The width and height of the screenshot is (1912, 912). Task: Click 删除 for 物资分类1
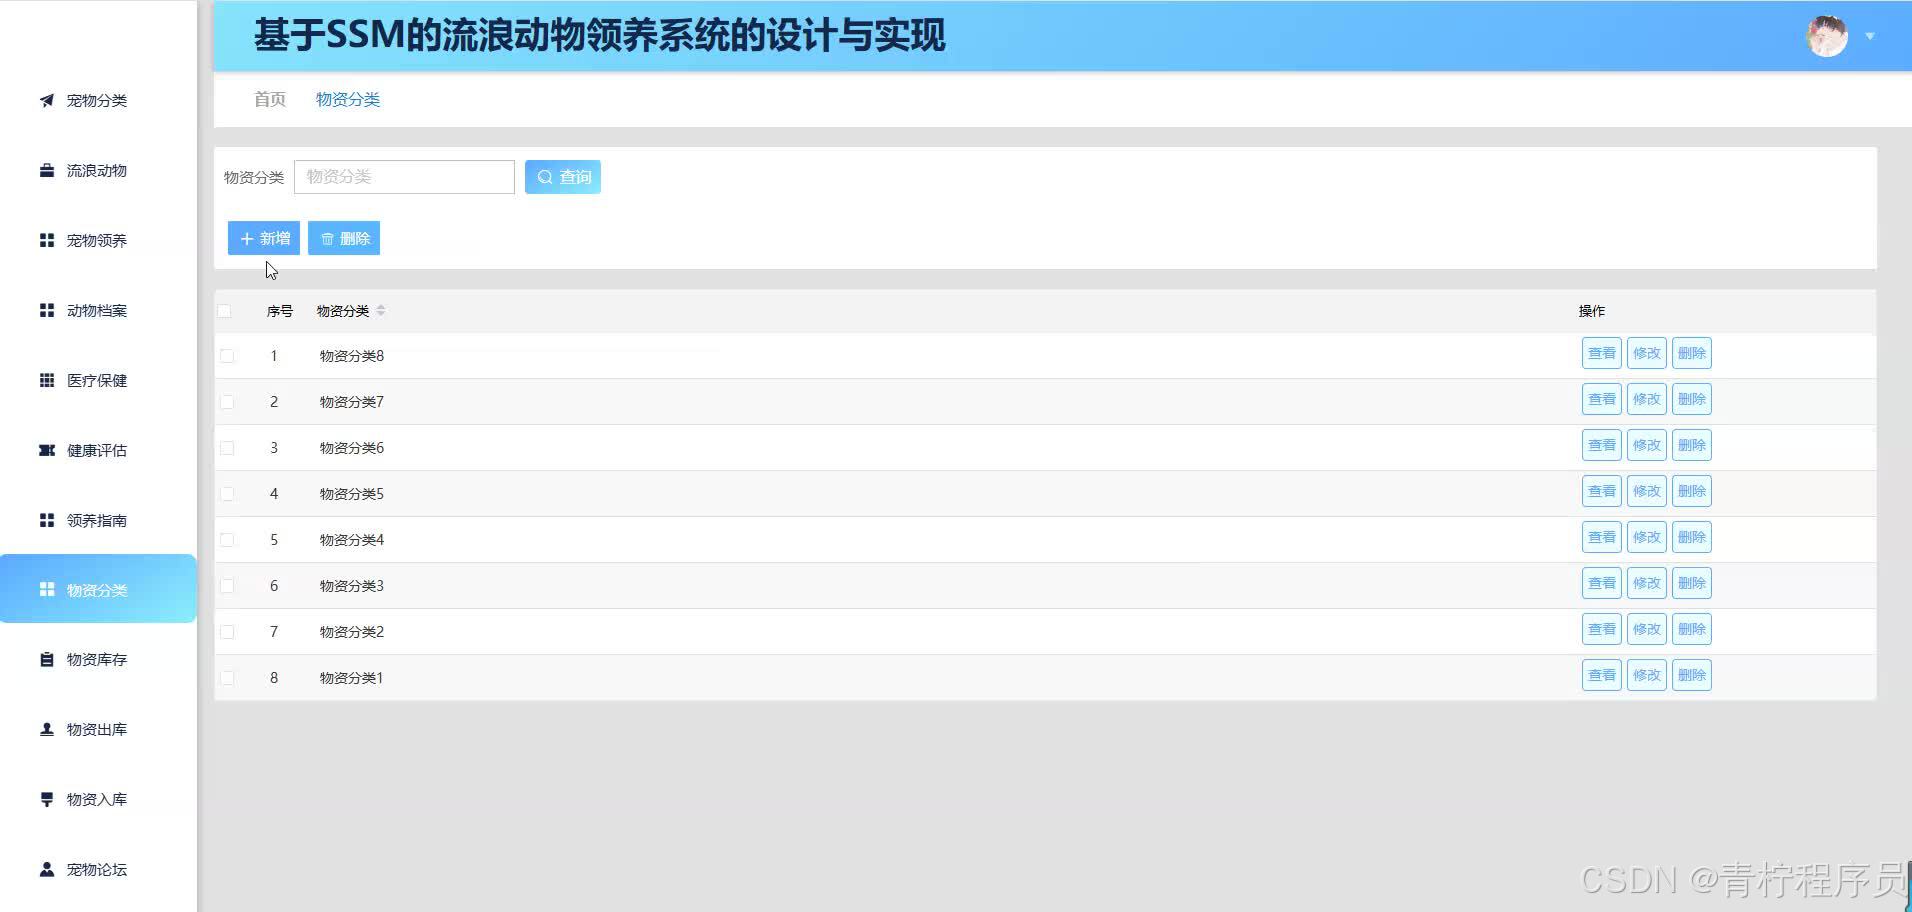[x=1692, y=675]
